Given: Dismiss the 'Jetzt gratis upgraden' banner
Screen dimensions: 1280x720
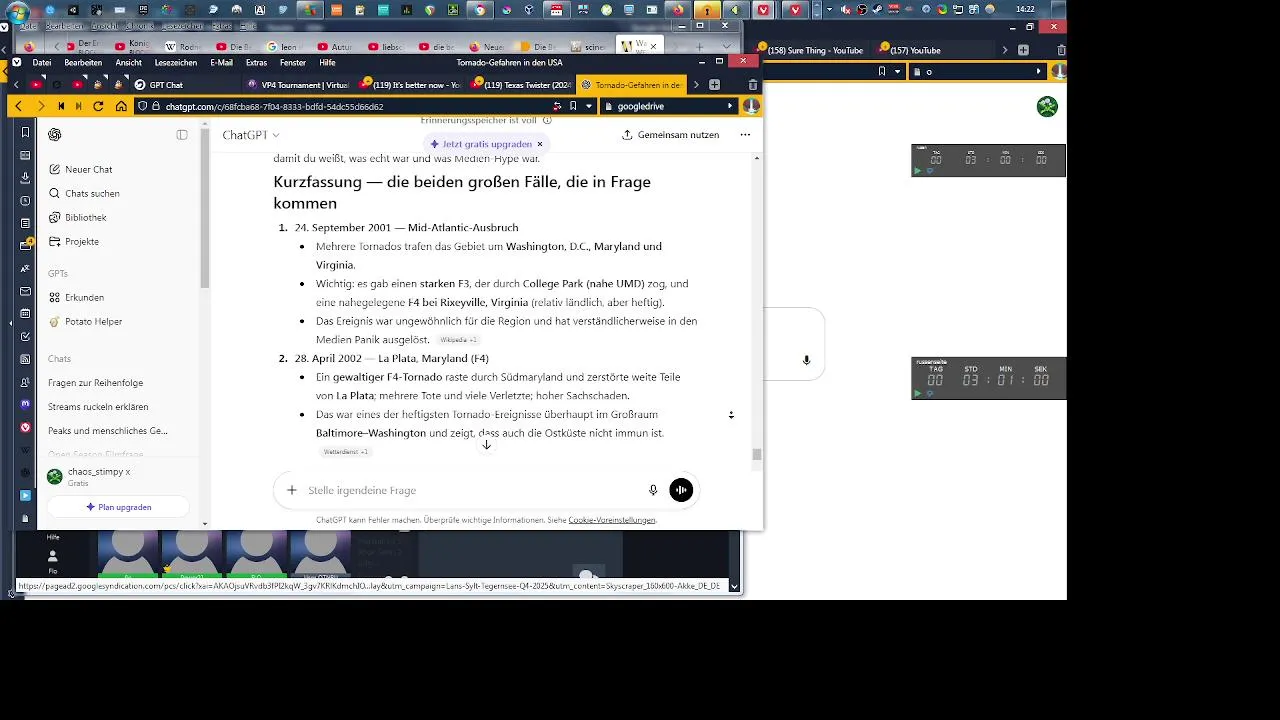Looking at the screenshot, I should point(540,144).
